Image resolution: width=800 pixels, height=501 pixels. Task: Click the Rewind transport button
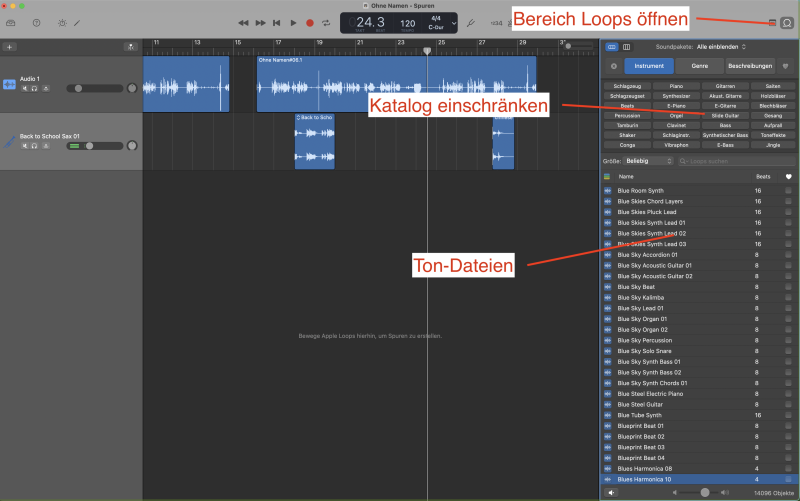point(243,23)
